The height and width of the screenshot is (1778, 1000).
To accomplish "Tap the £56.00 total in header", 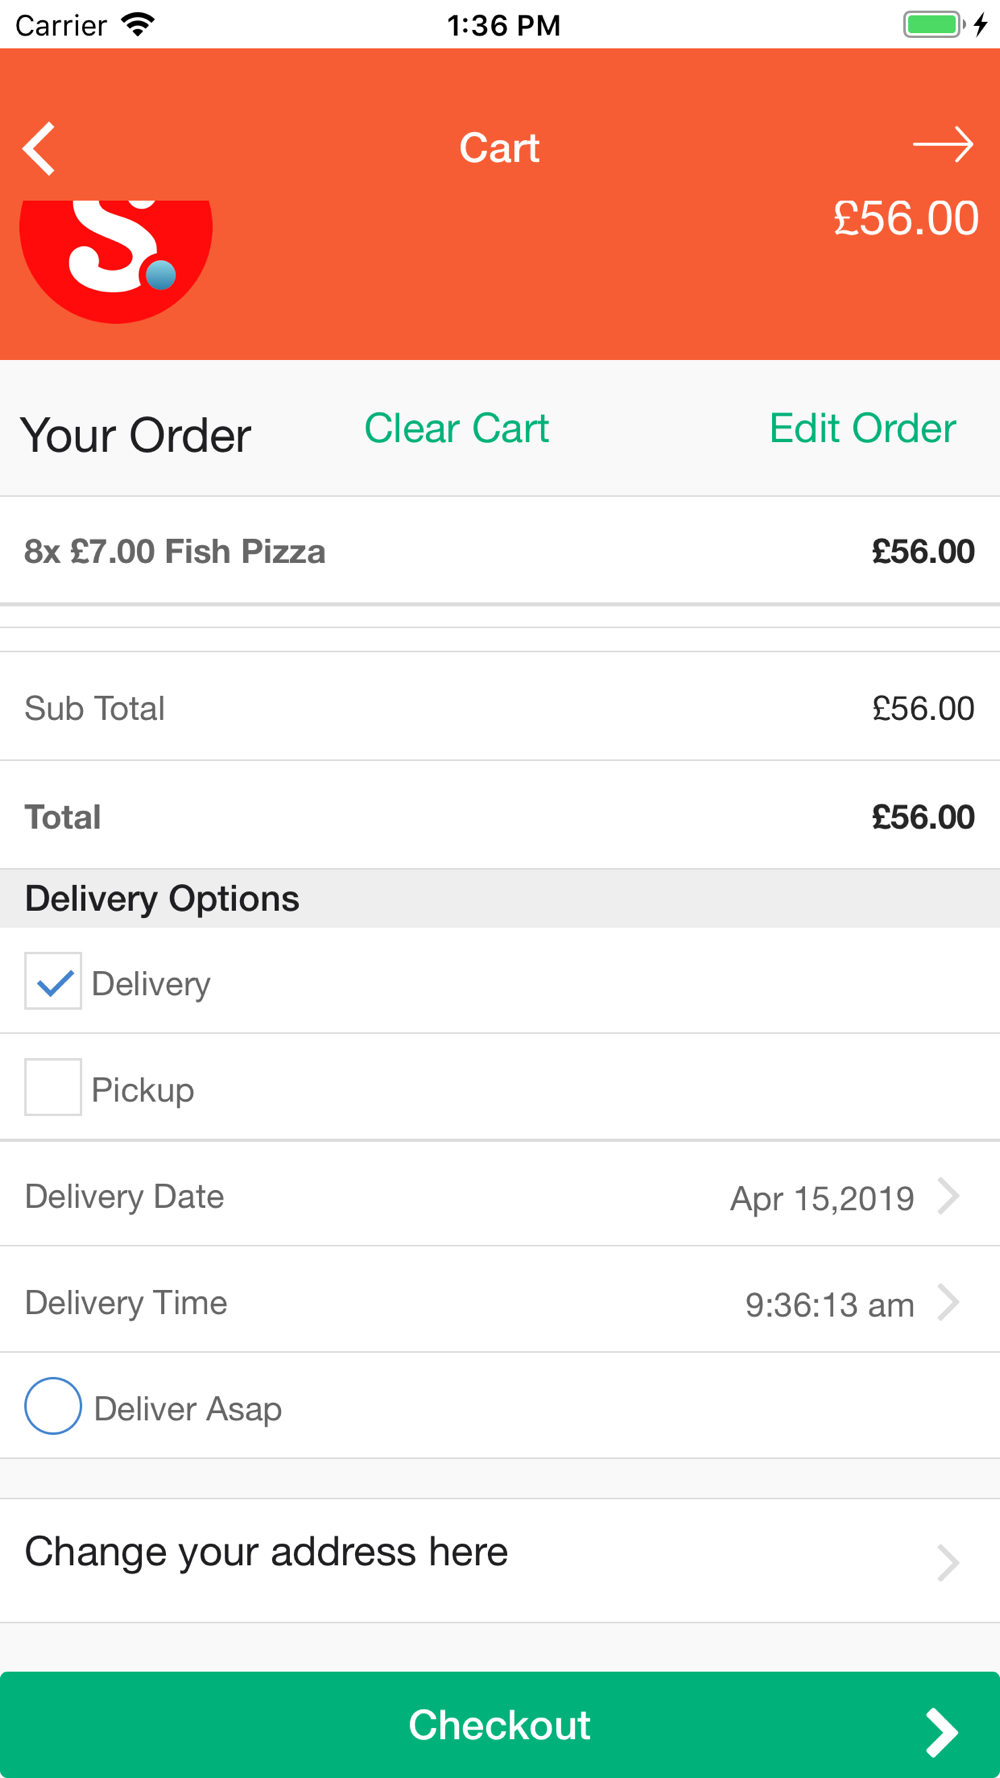I will click(x=906, y=218).
